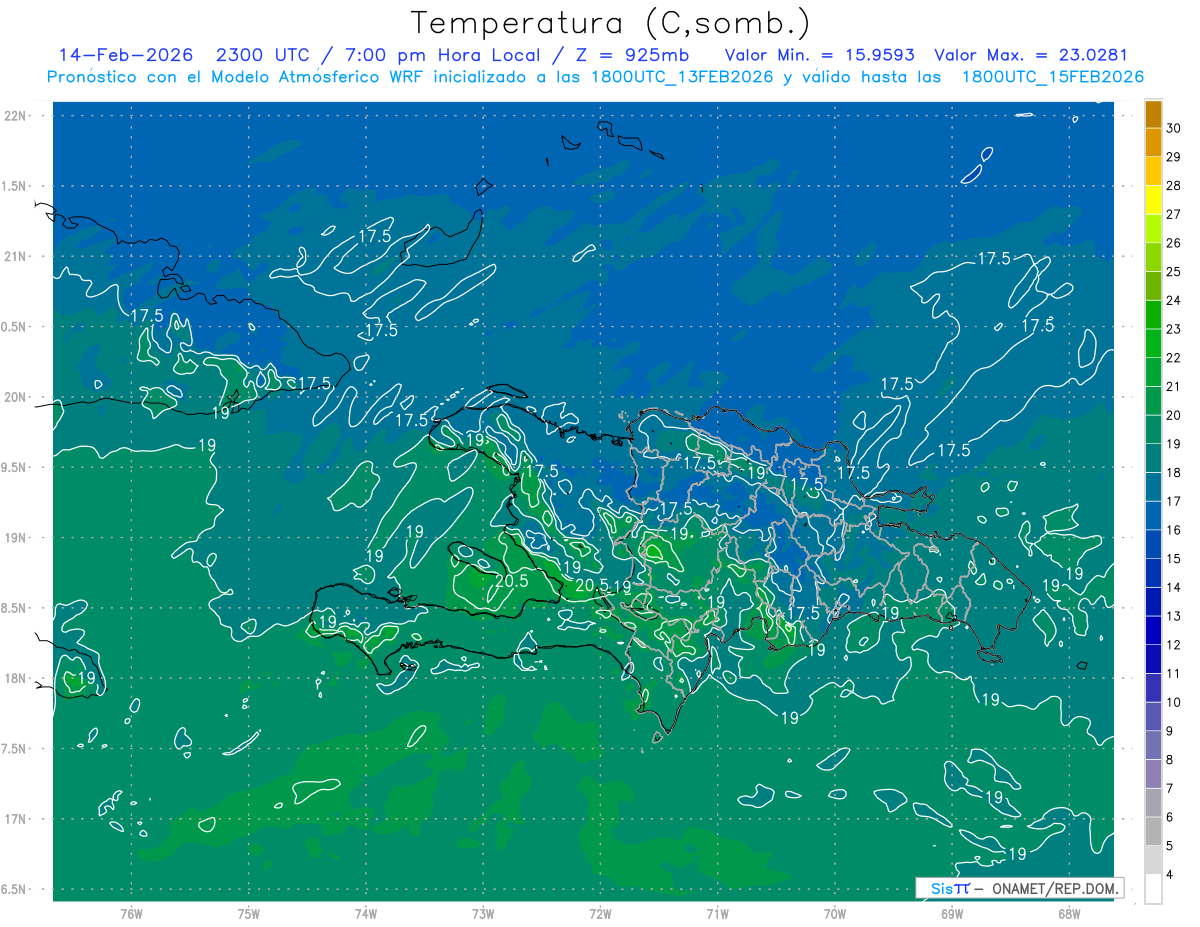This screenshot has width=1200, height=927.
Task: Click the '74W' longitude axis label
Action: point(365,914)
